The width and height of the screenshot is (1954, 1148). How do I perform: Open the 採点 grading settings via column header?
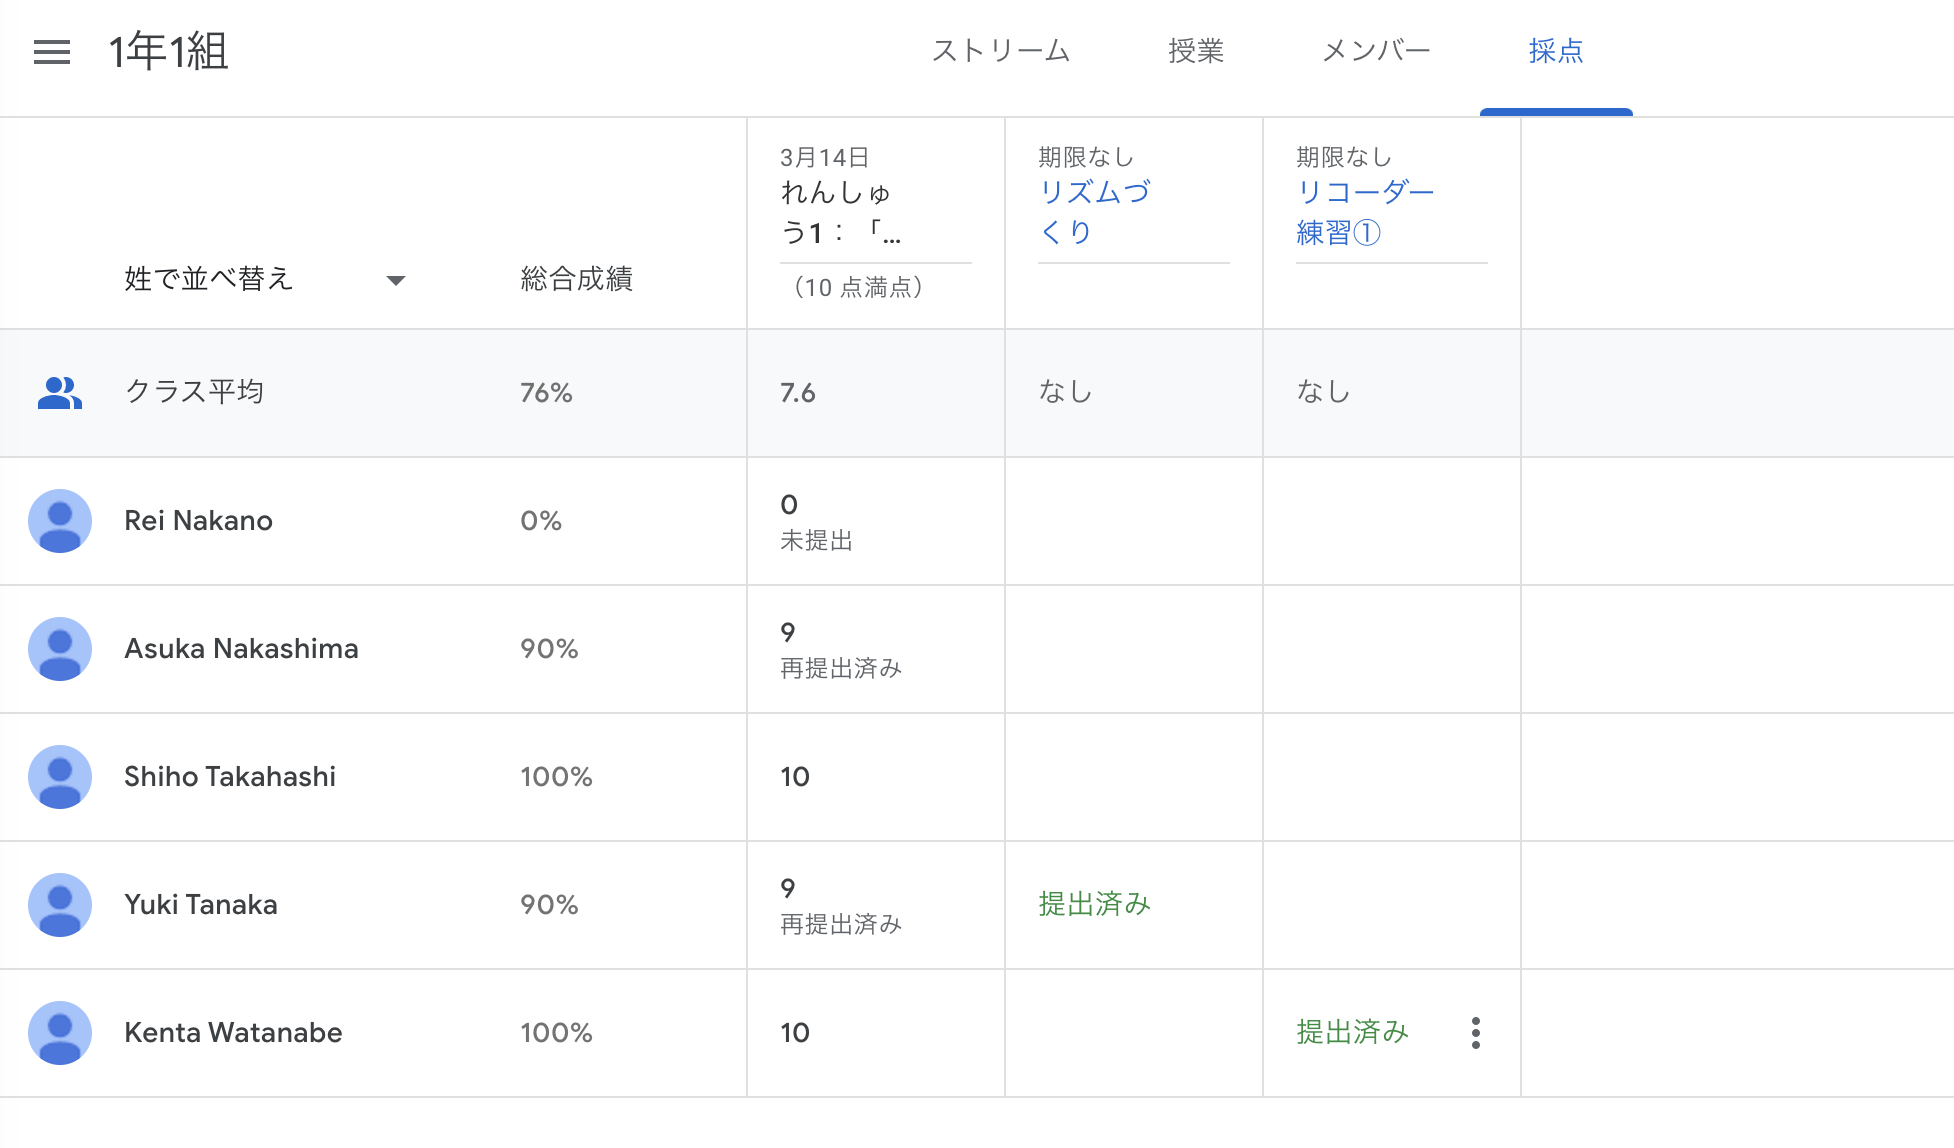[1556, 50]
